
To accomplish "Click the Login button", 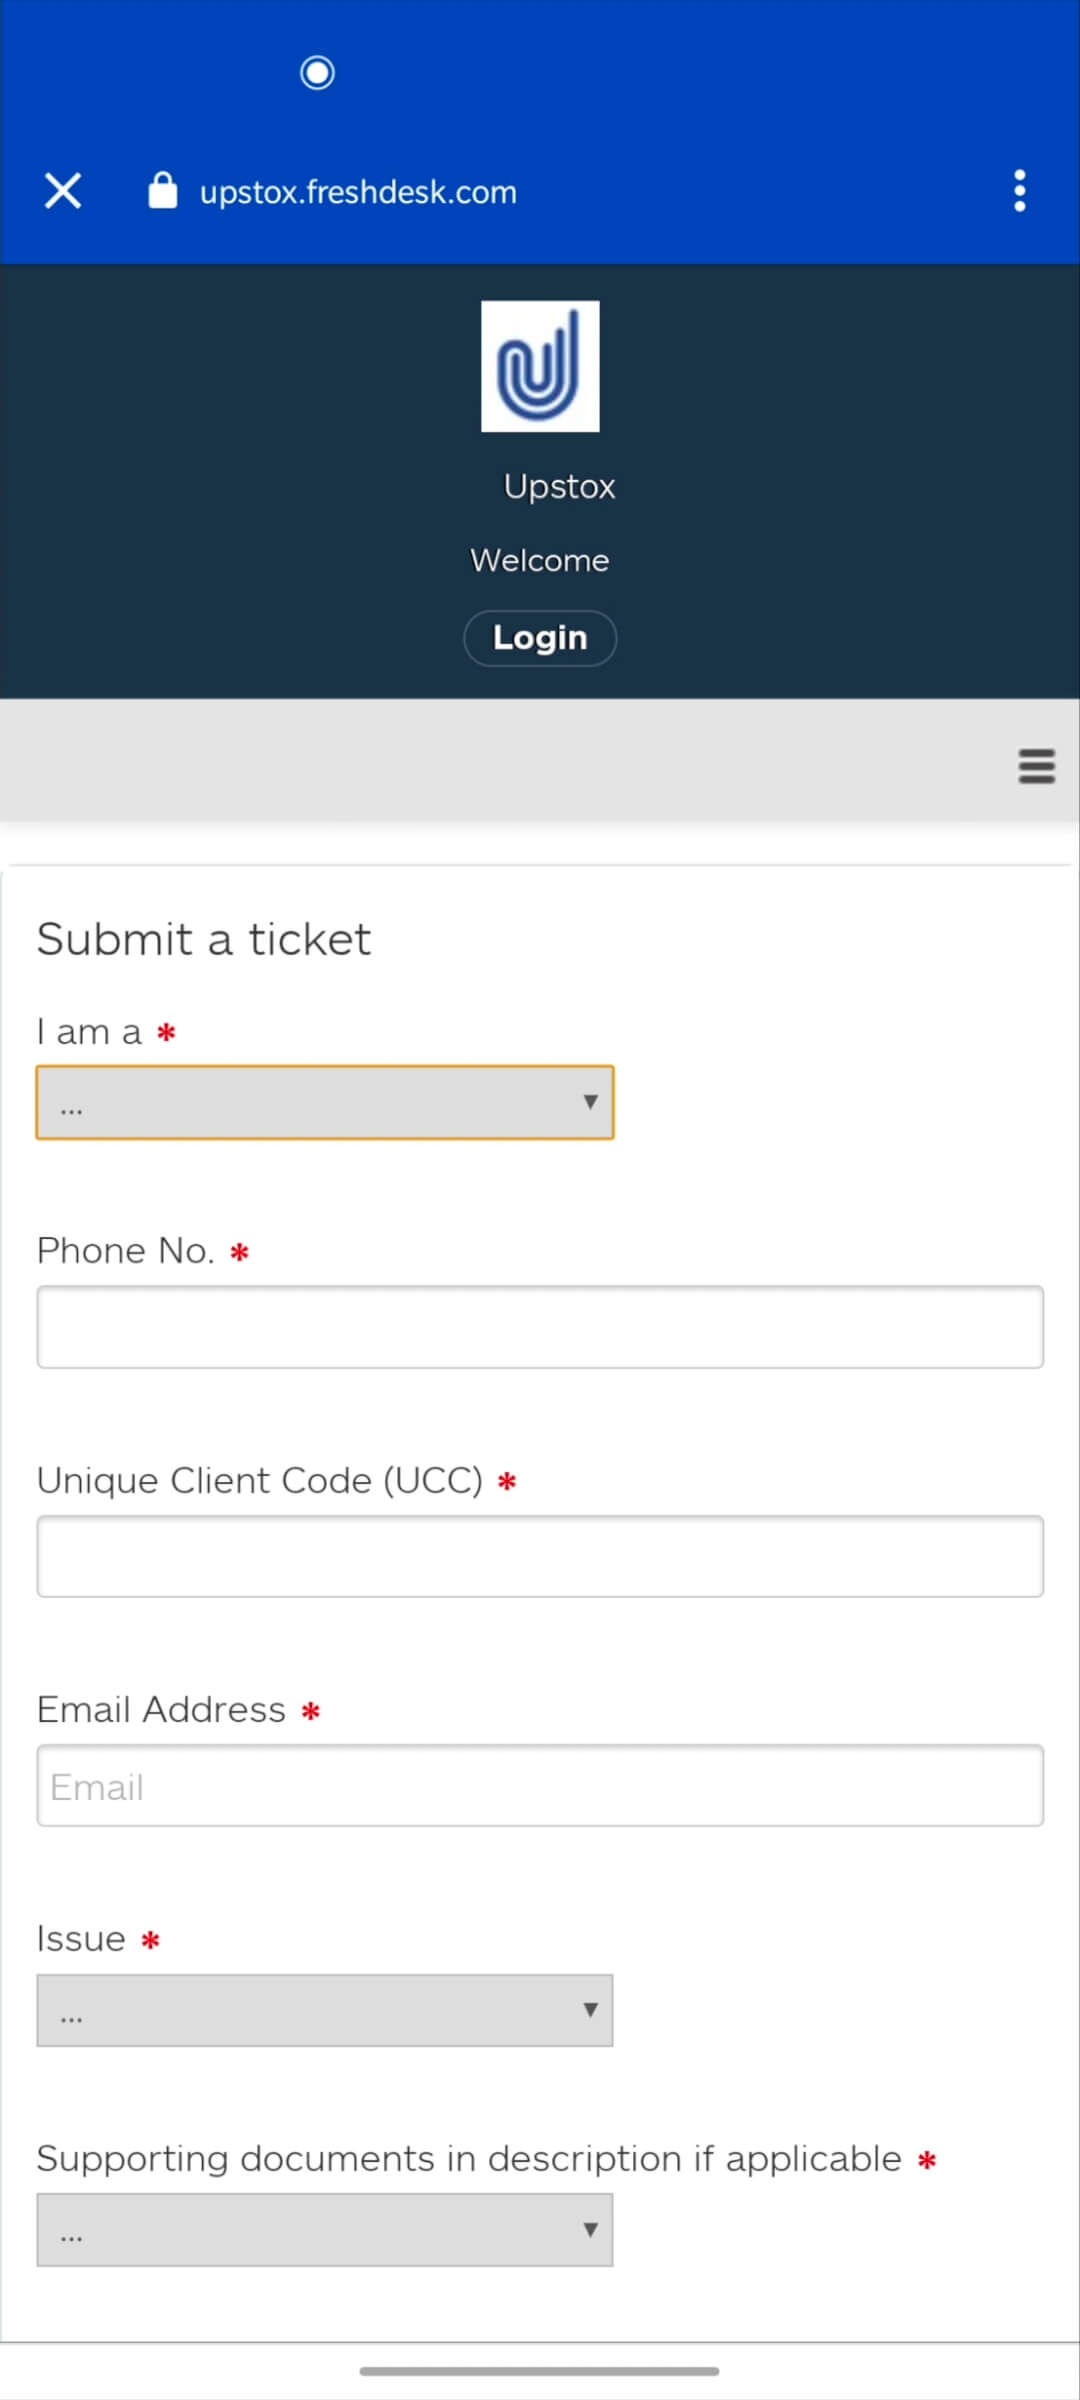I will [x=540, y=638].
